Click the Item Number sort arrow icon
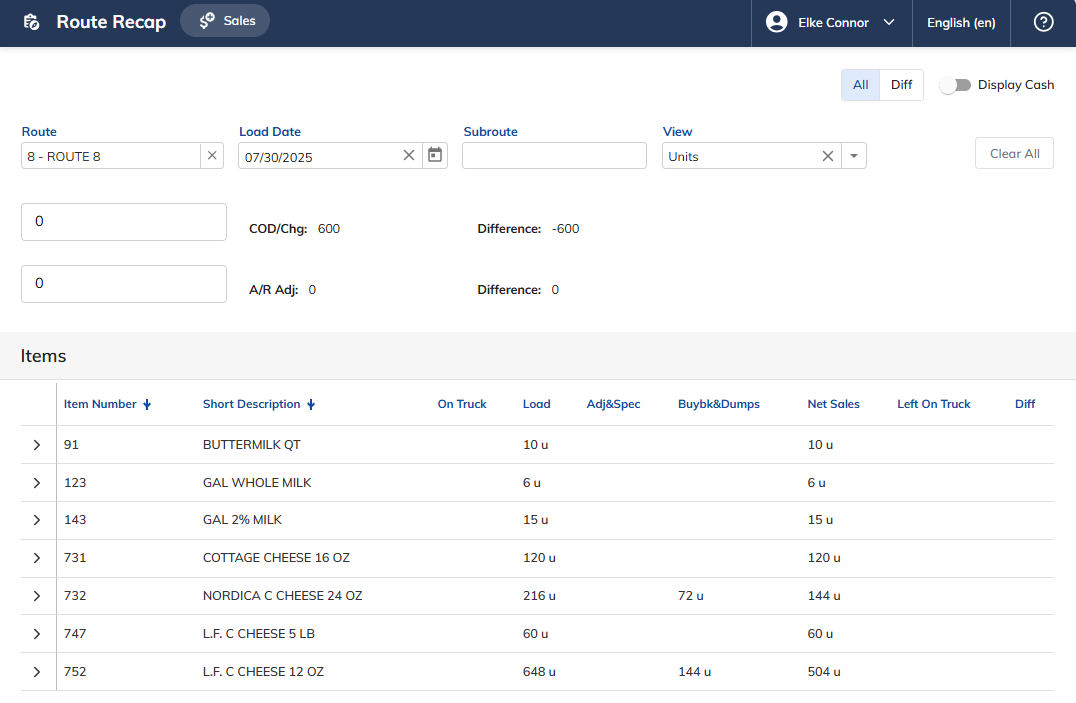 [147, 404]
